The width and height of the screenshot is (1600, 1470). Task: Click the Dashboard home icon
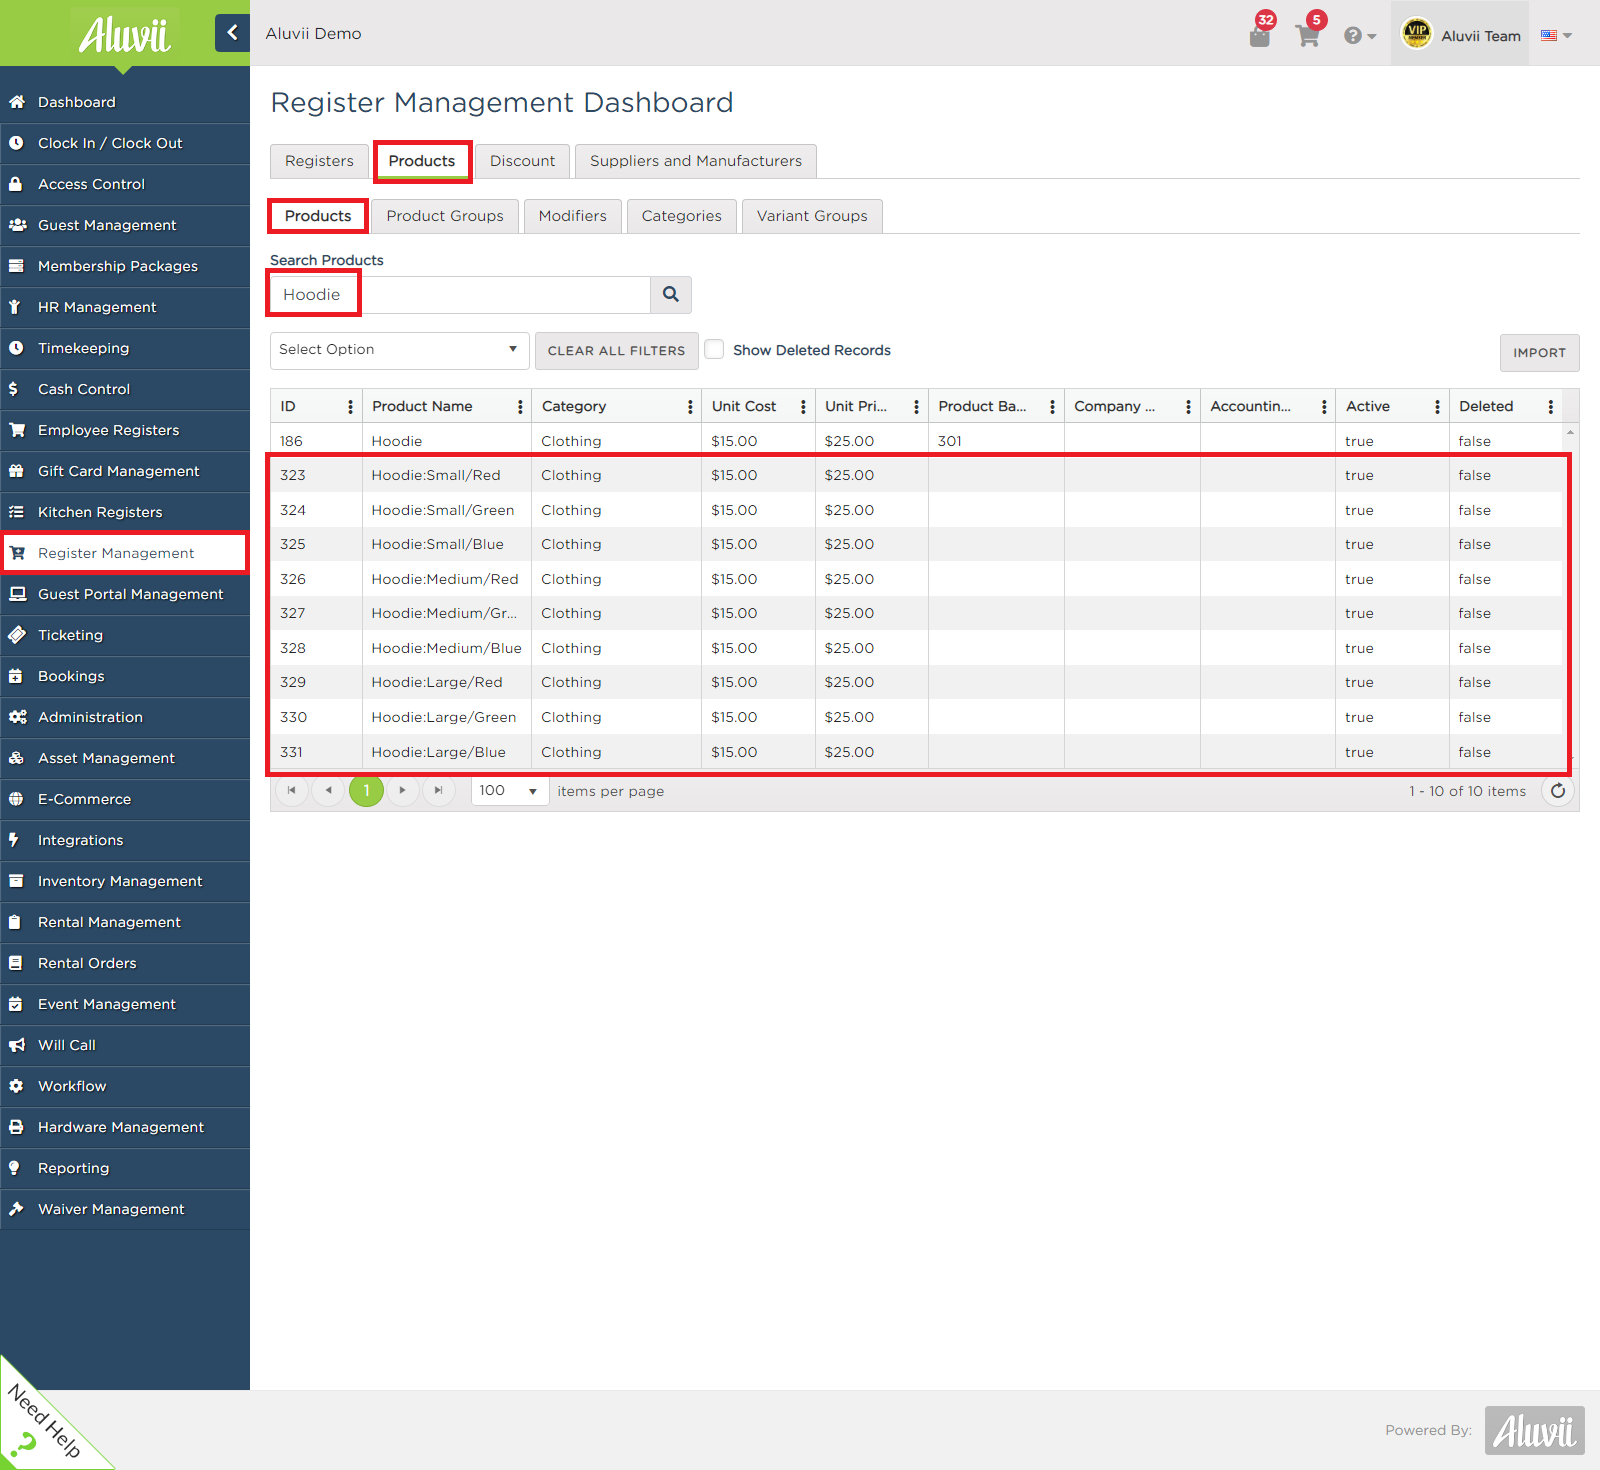tap(17, 102)
